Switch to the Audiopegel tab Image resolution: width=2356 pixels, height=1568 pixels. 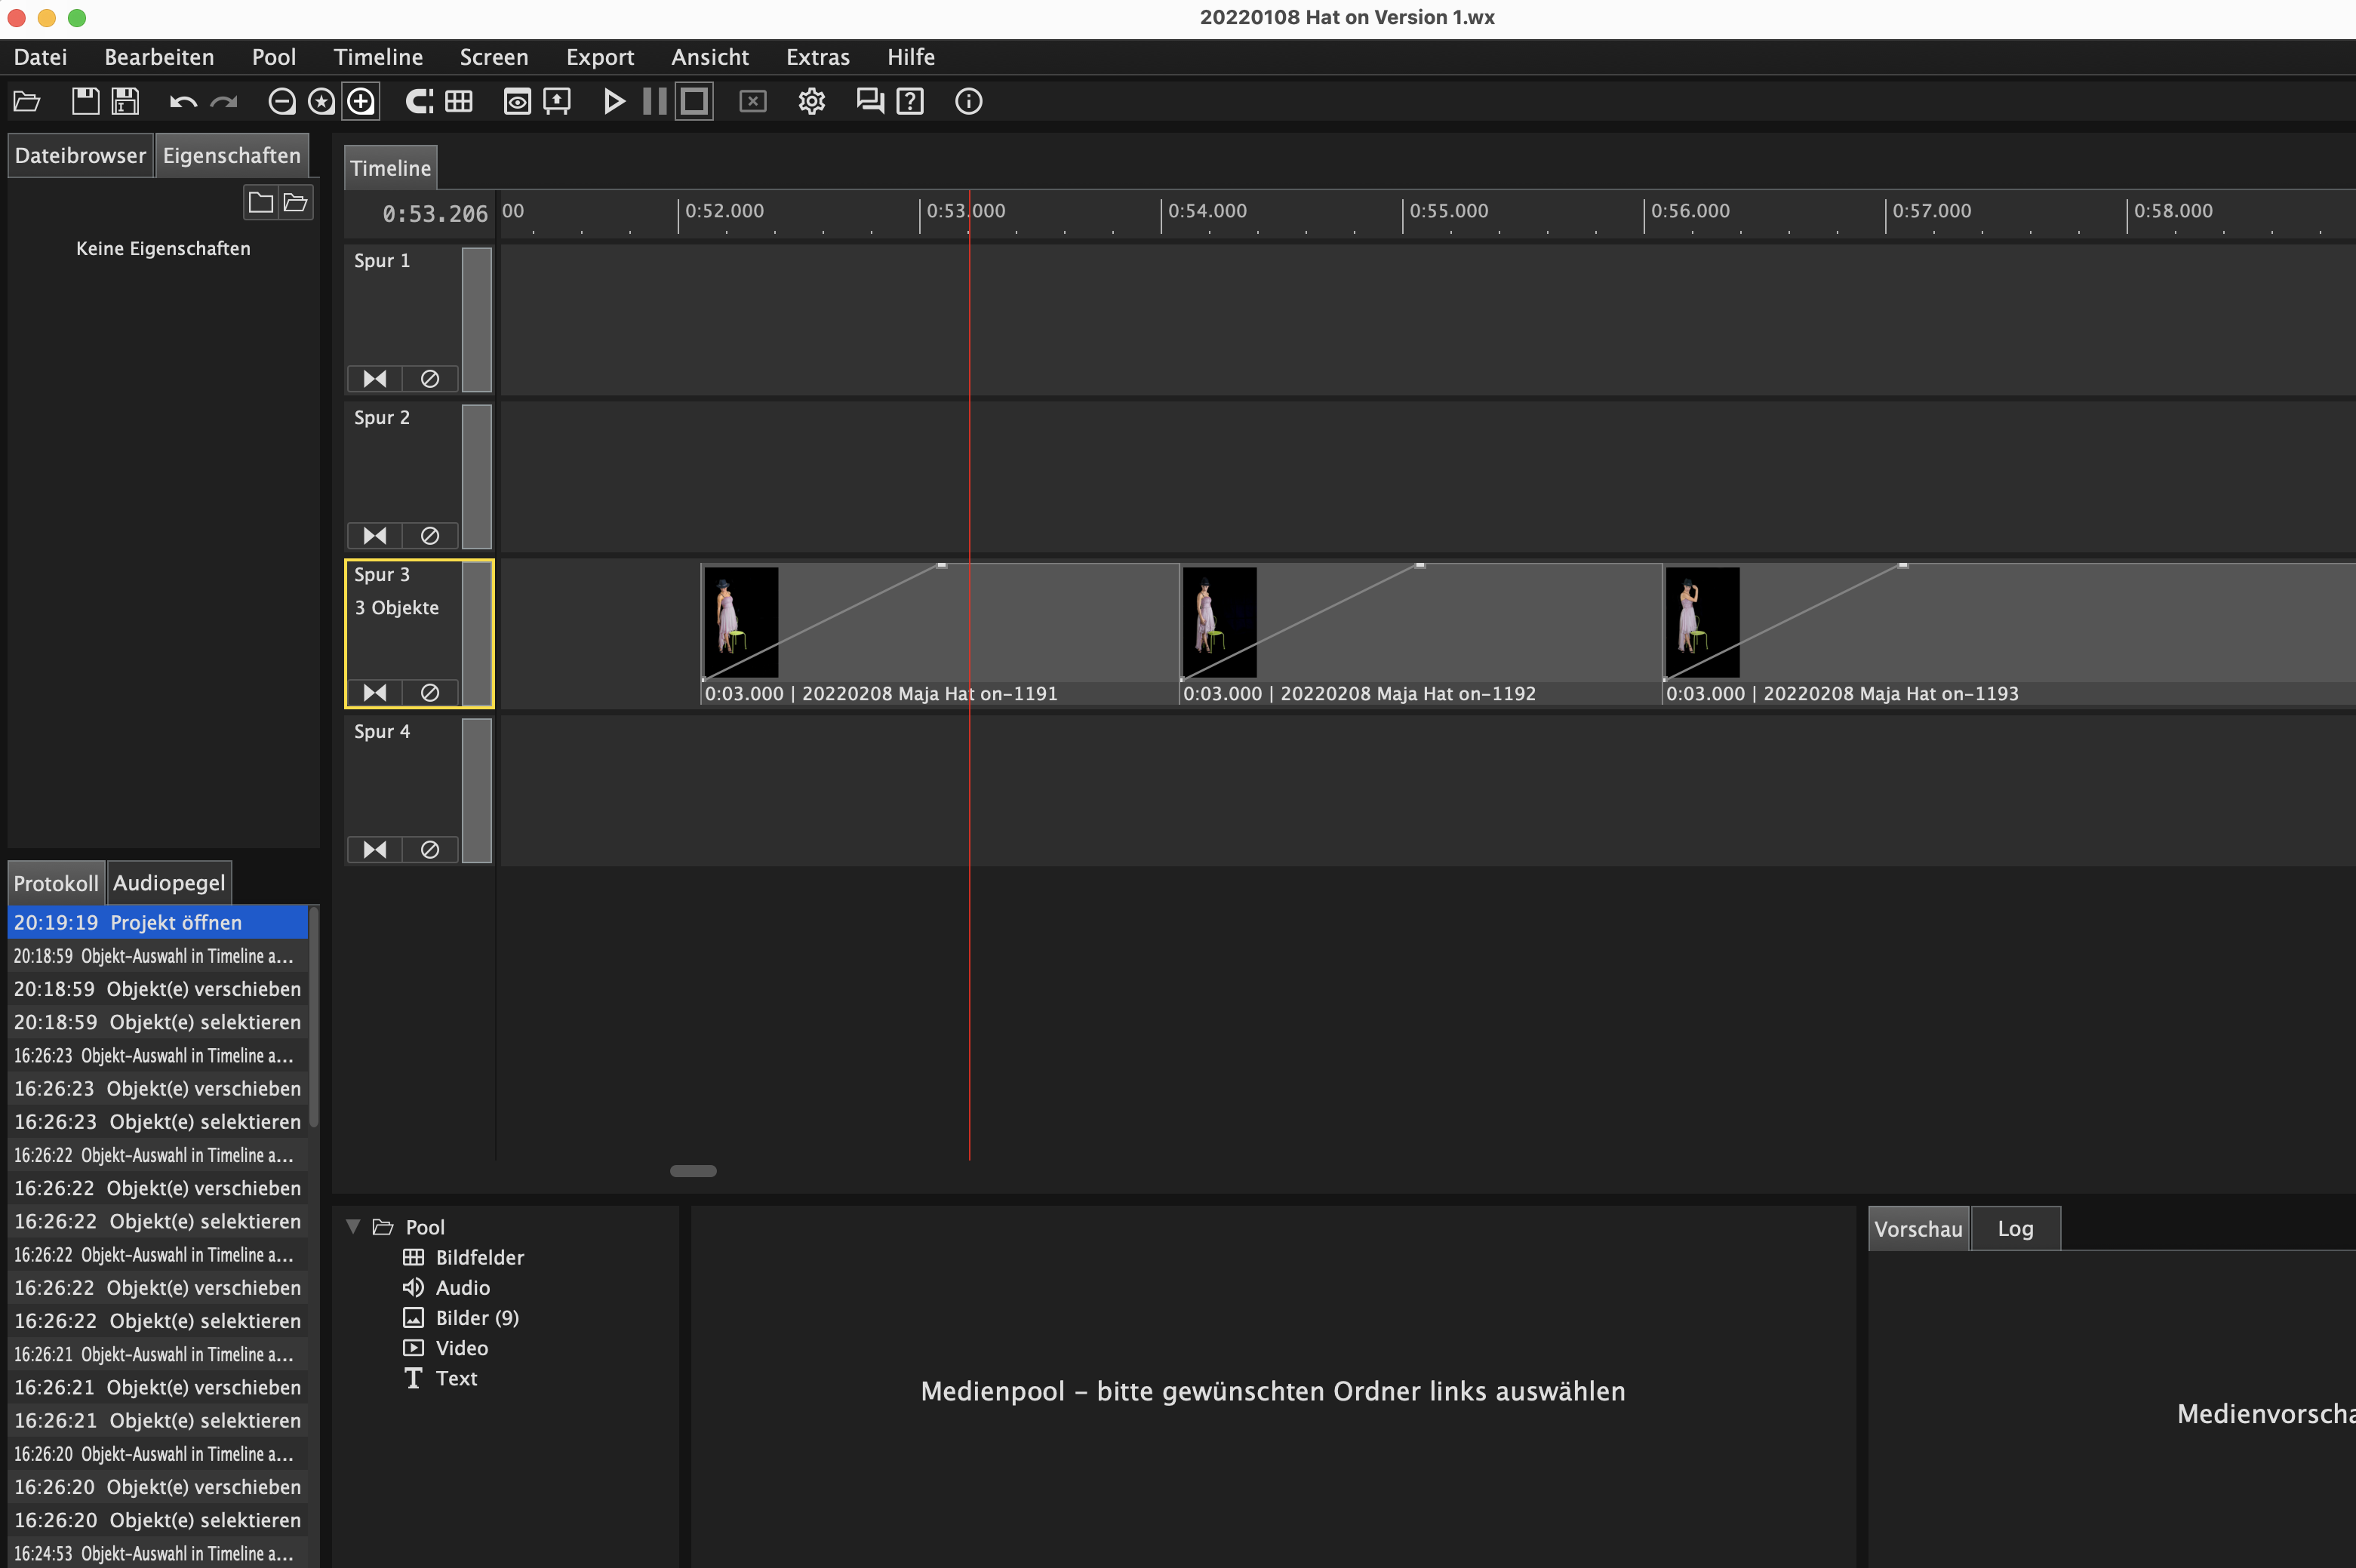coord(169,883)
